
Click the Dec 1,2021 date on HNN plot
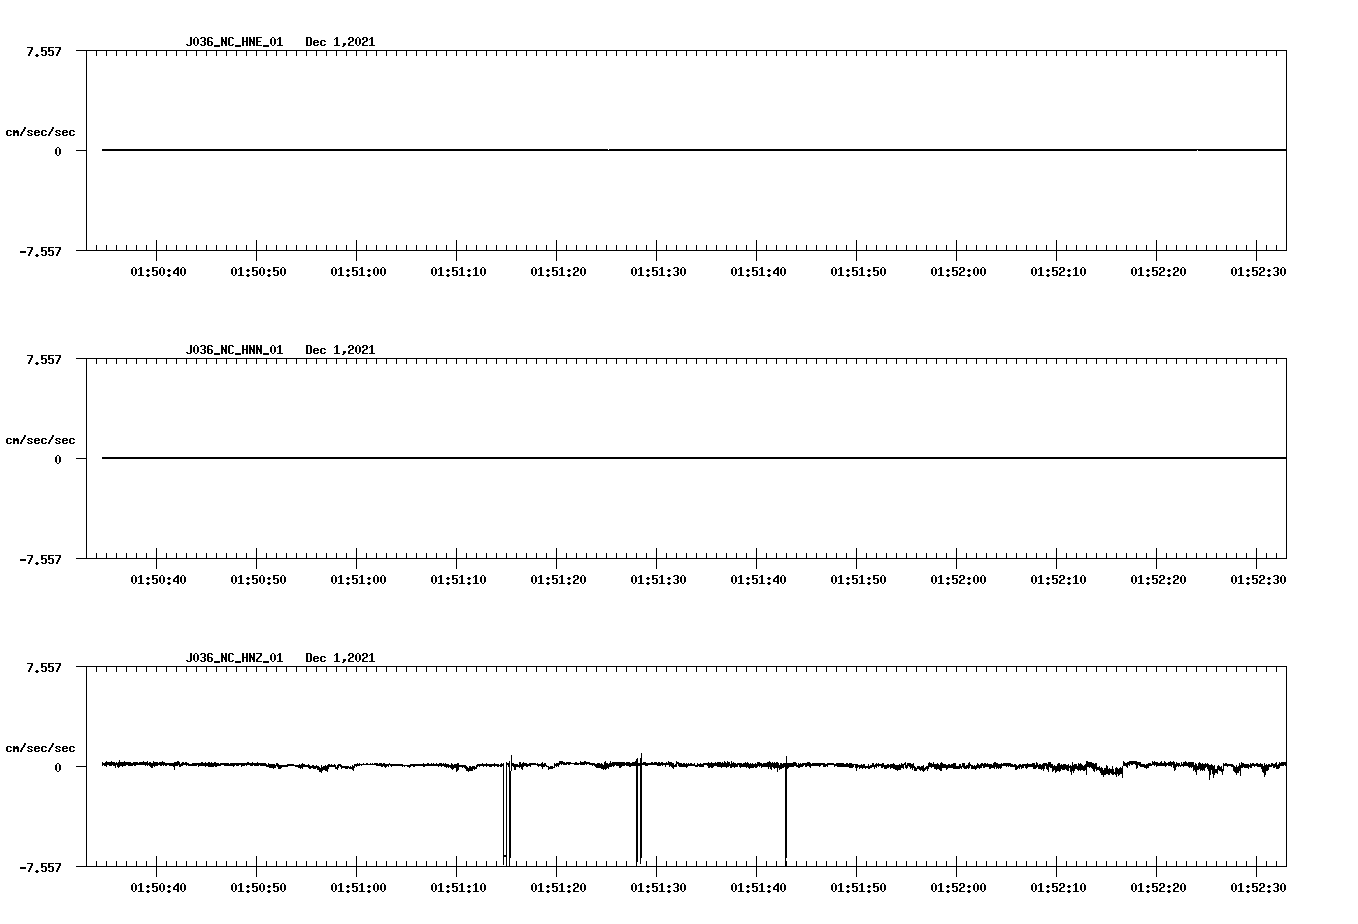coord(340,350)
